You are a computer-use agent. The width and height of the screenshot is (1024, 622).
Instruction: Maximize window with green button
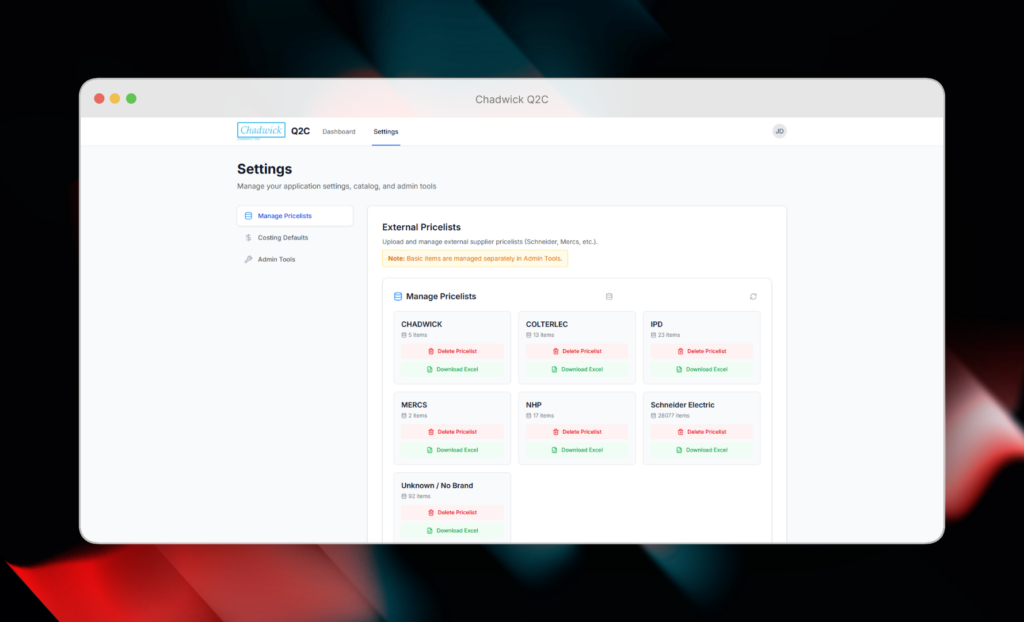pyautogui.click(x=131, y=99)
